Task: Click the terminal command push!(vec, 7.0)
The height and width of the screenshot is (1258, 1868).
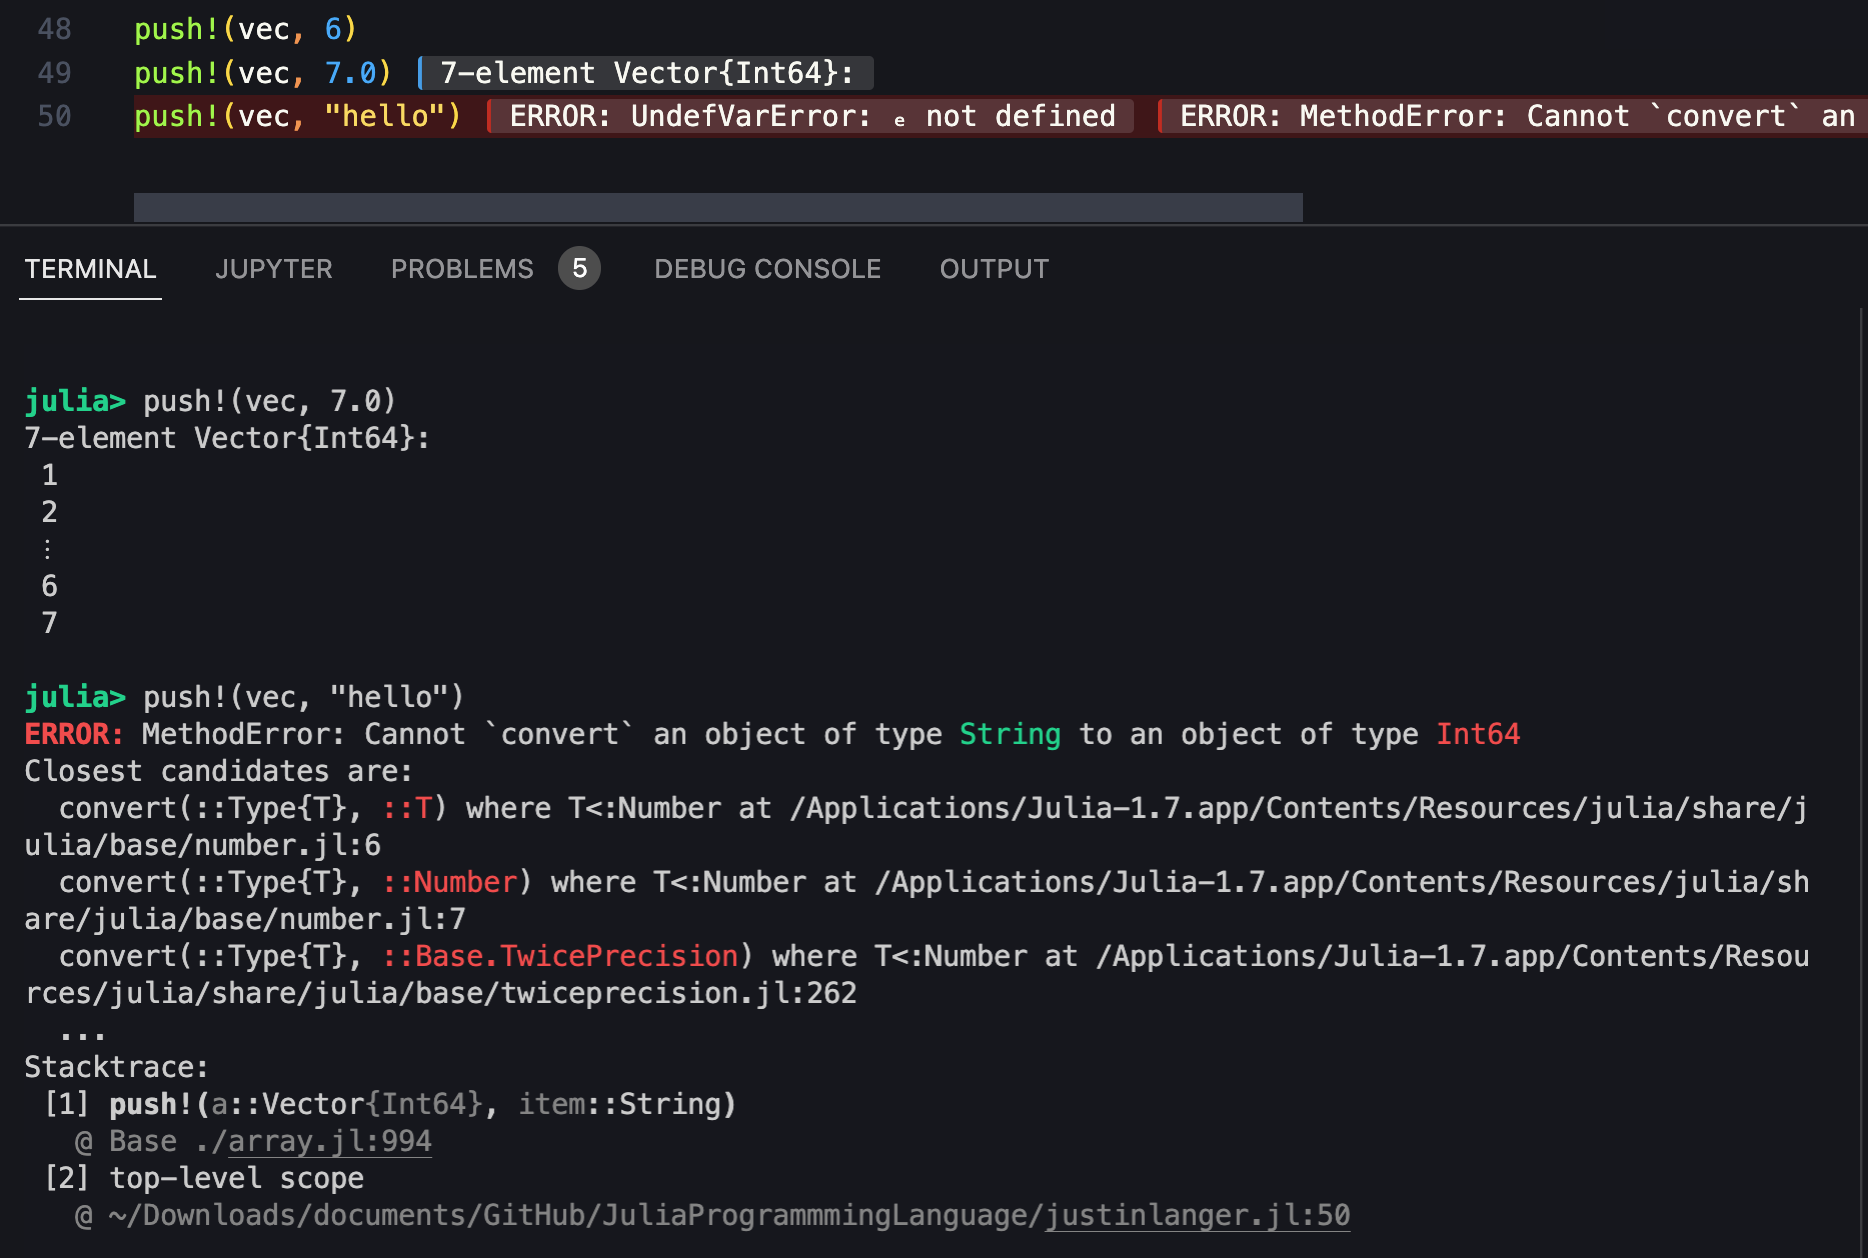Action: (x=270, y=401)
